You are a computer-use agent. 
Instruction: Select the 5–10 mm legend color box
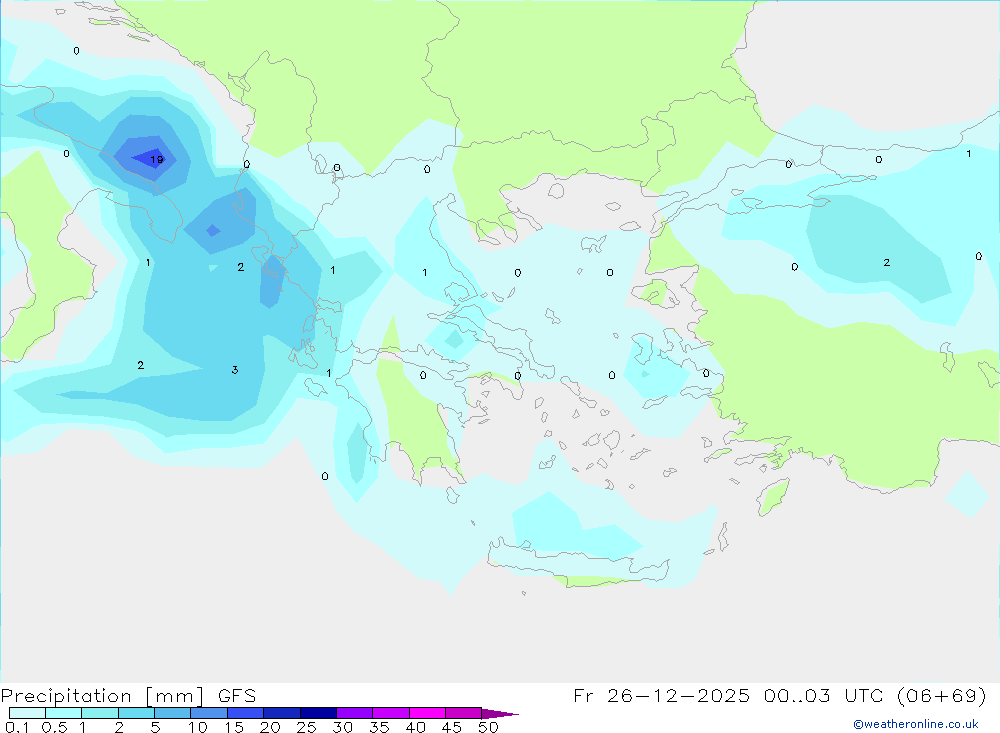[x=173, y=713]
